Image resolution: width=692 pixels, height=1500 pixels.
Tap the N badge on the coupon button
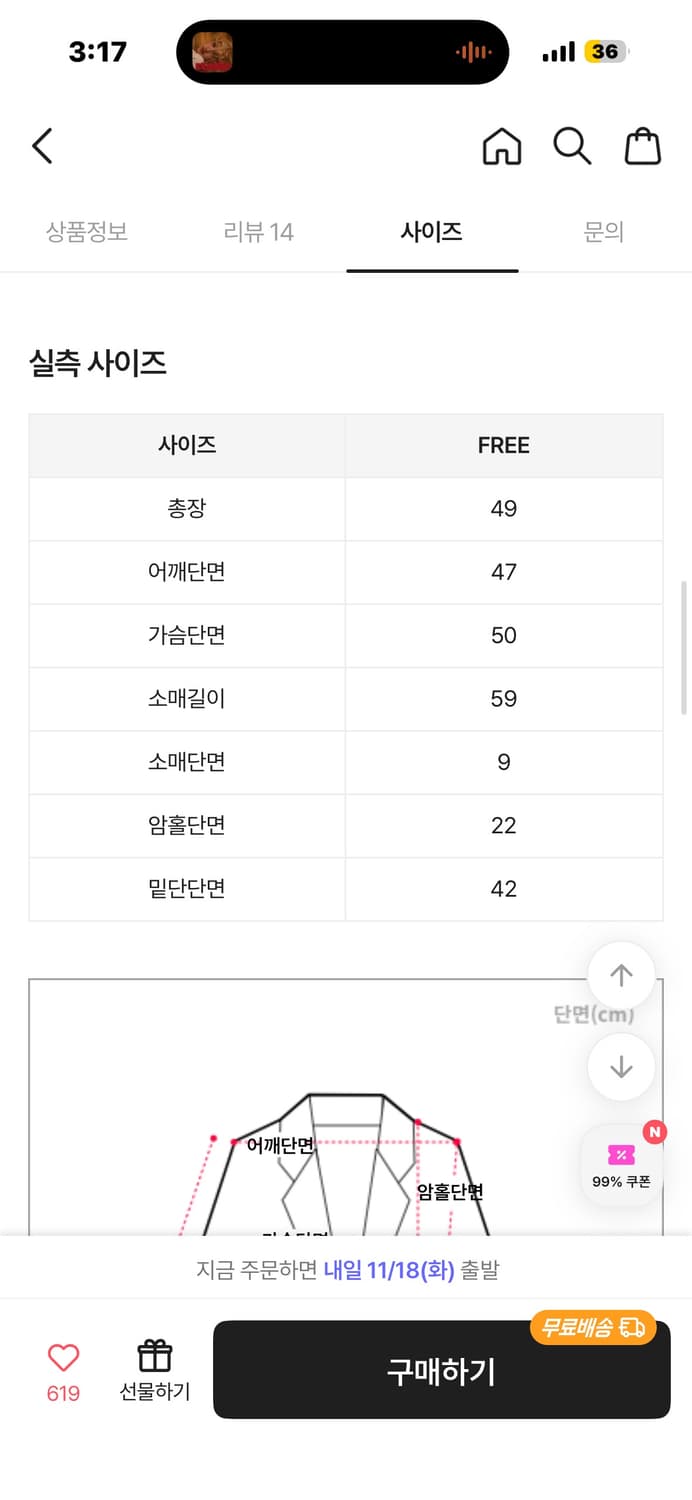pos(654,1131)
